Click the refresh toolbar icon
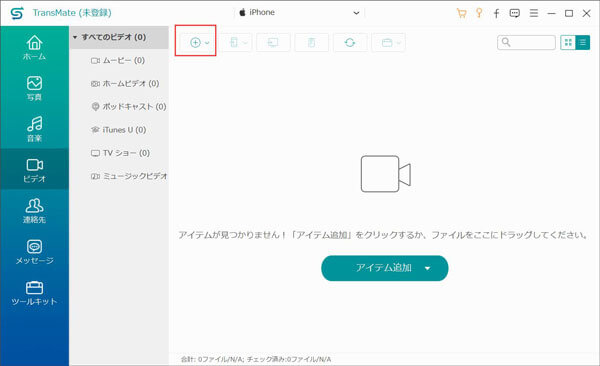 click(350, 42)
